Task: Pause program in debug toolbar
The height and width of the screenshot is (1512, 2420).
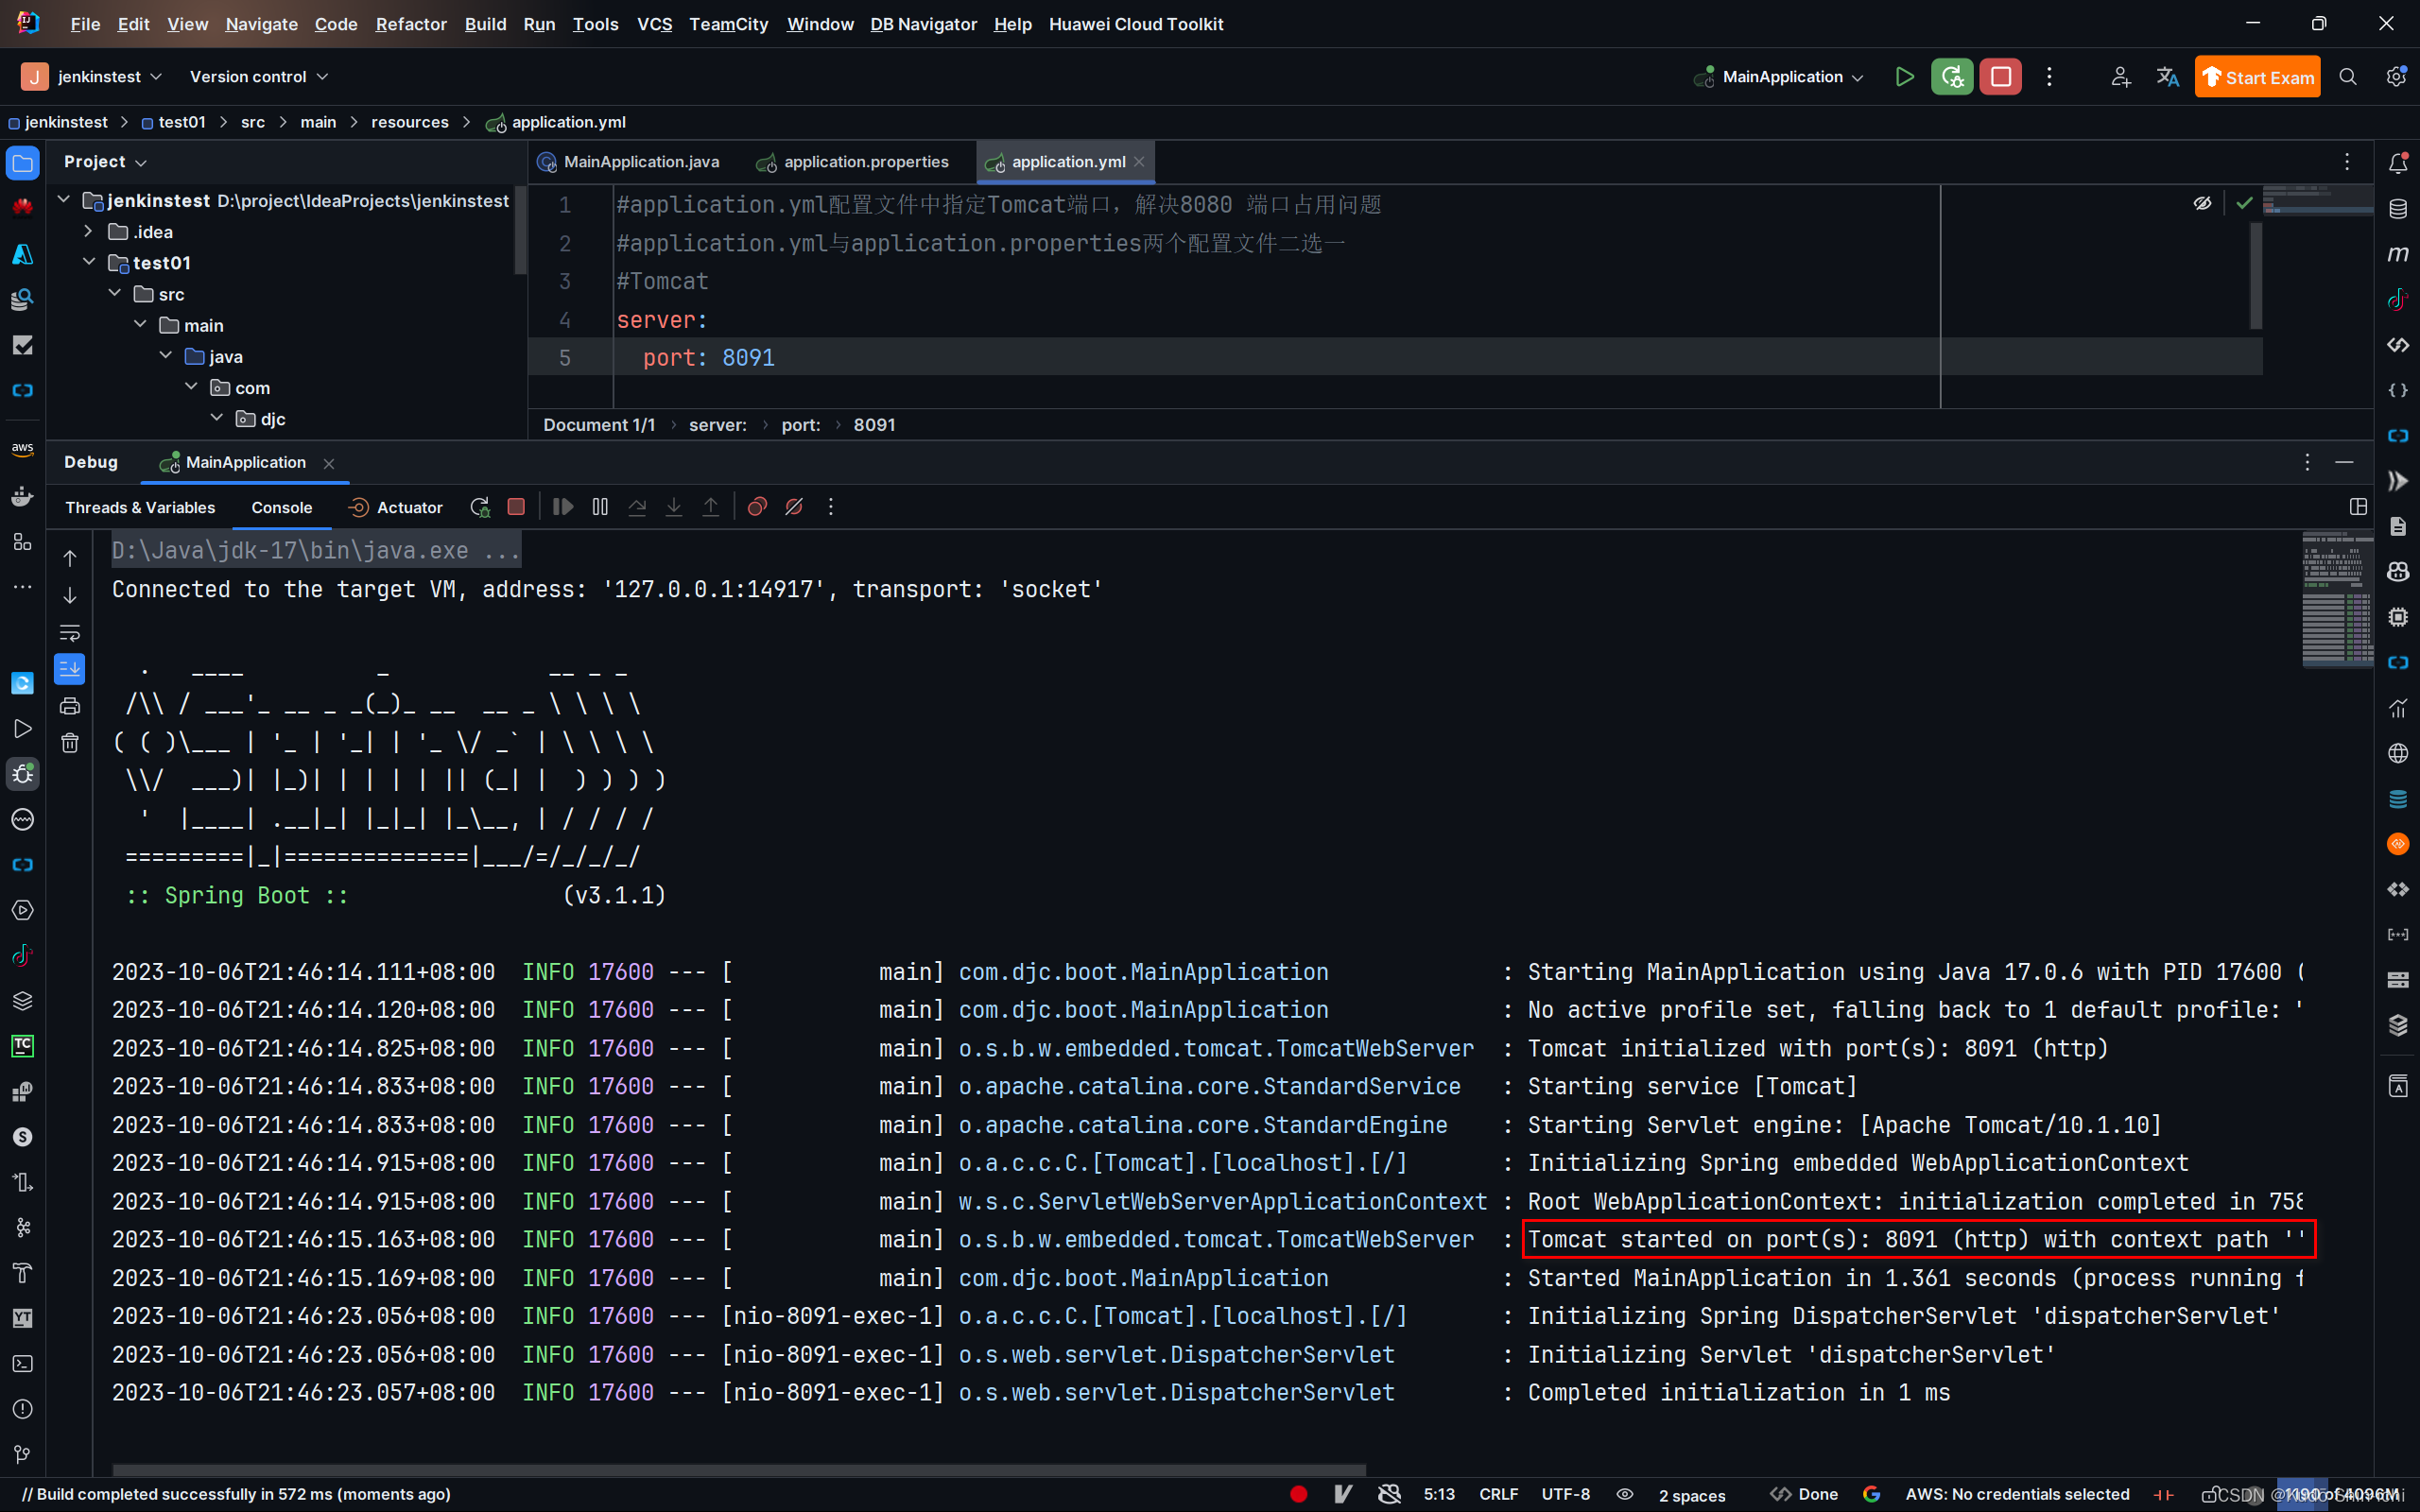Action: tap(600, 507)
